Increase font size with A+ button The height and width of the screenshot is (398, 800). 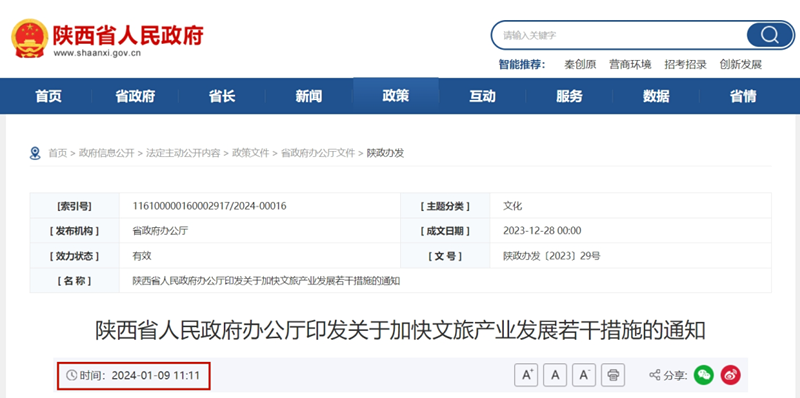(x=527, y=376)
